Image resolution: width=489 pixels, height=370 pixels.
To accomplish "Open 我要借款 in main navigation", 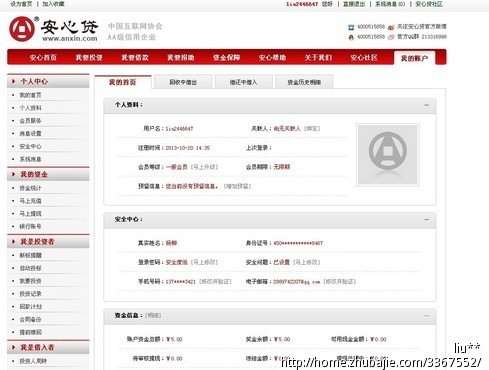I will pos(135,58).
